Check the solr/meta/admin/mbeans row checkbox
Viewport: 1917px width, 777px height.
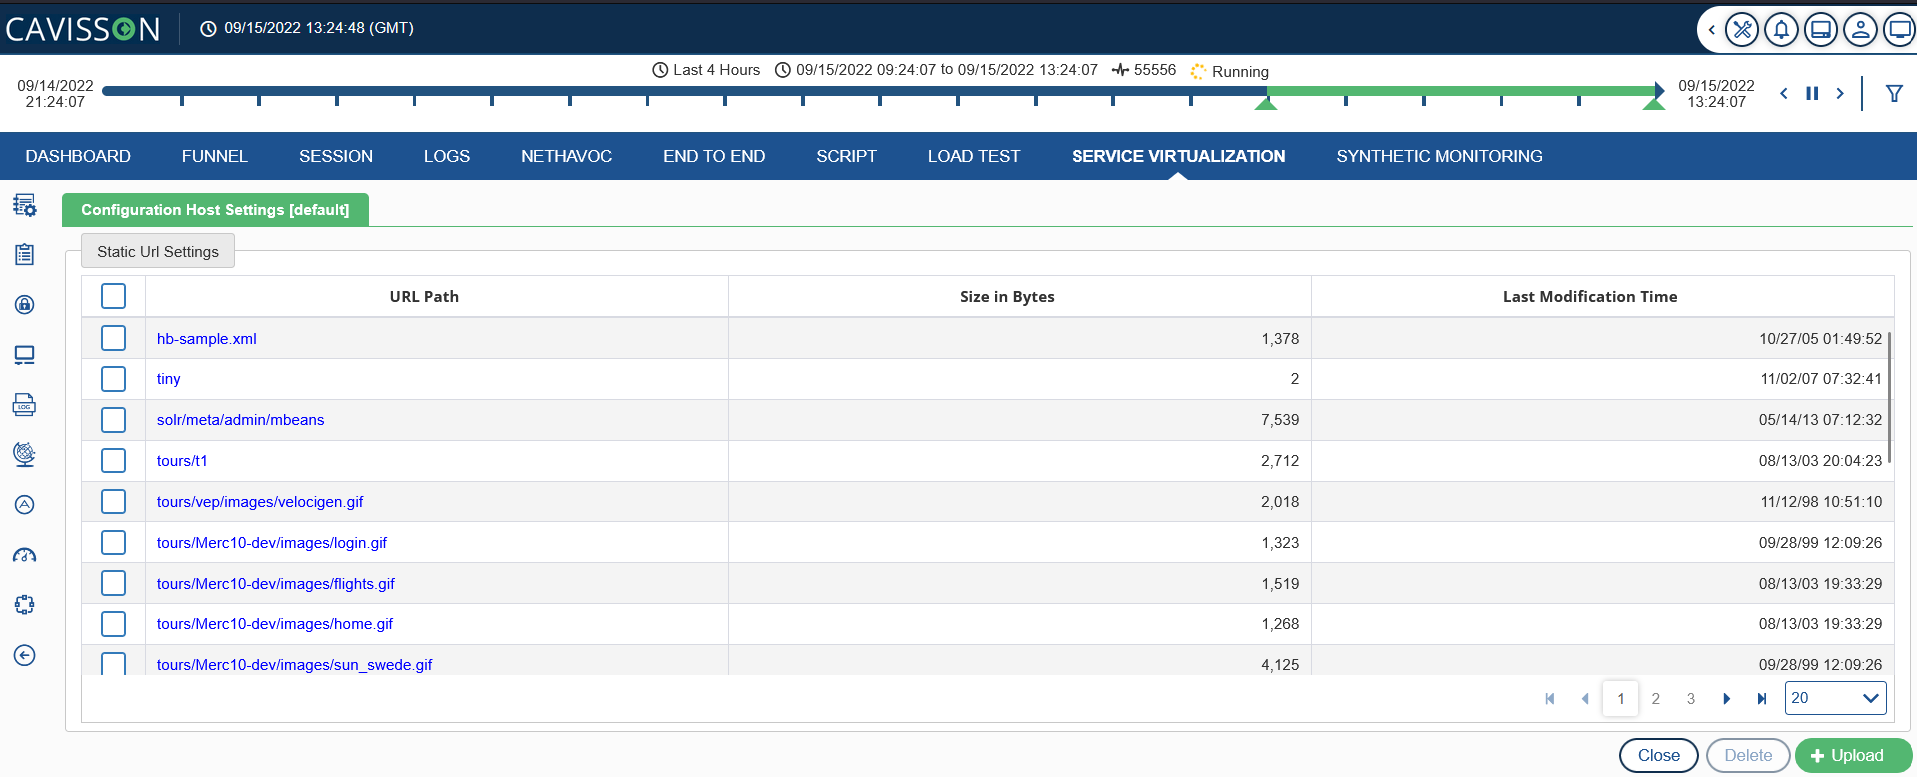pos(114,420)
